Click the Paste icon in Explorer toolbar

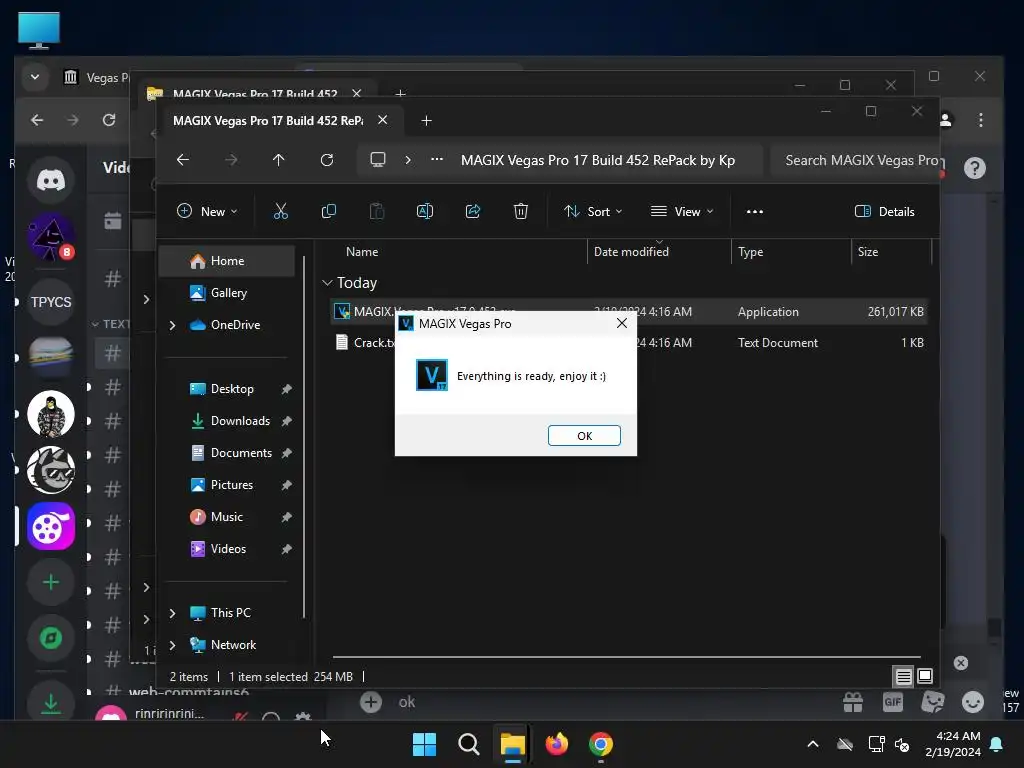pos(377,211)
